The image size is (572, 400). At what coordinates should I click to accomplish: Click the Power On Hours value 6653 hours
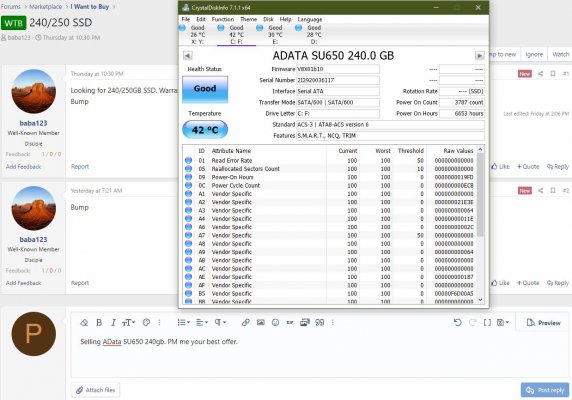462,114
